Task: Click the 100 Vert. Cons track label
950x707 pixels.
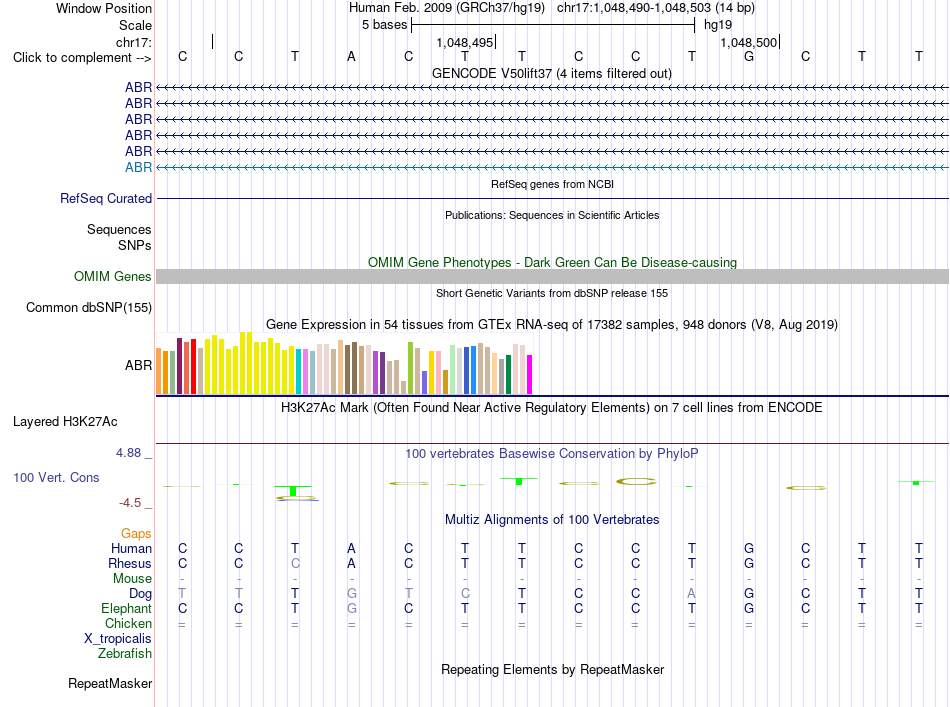Action: (x=56, y=477)
